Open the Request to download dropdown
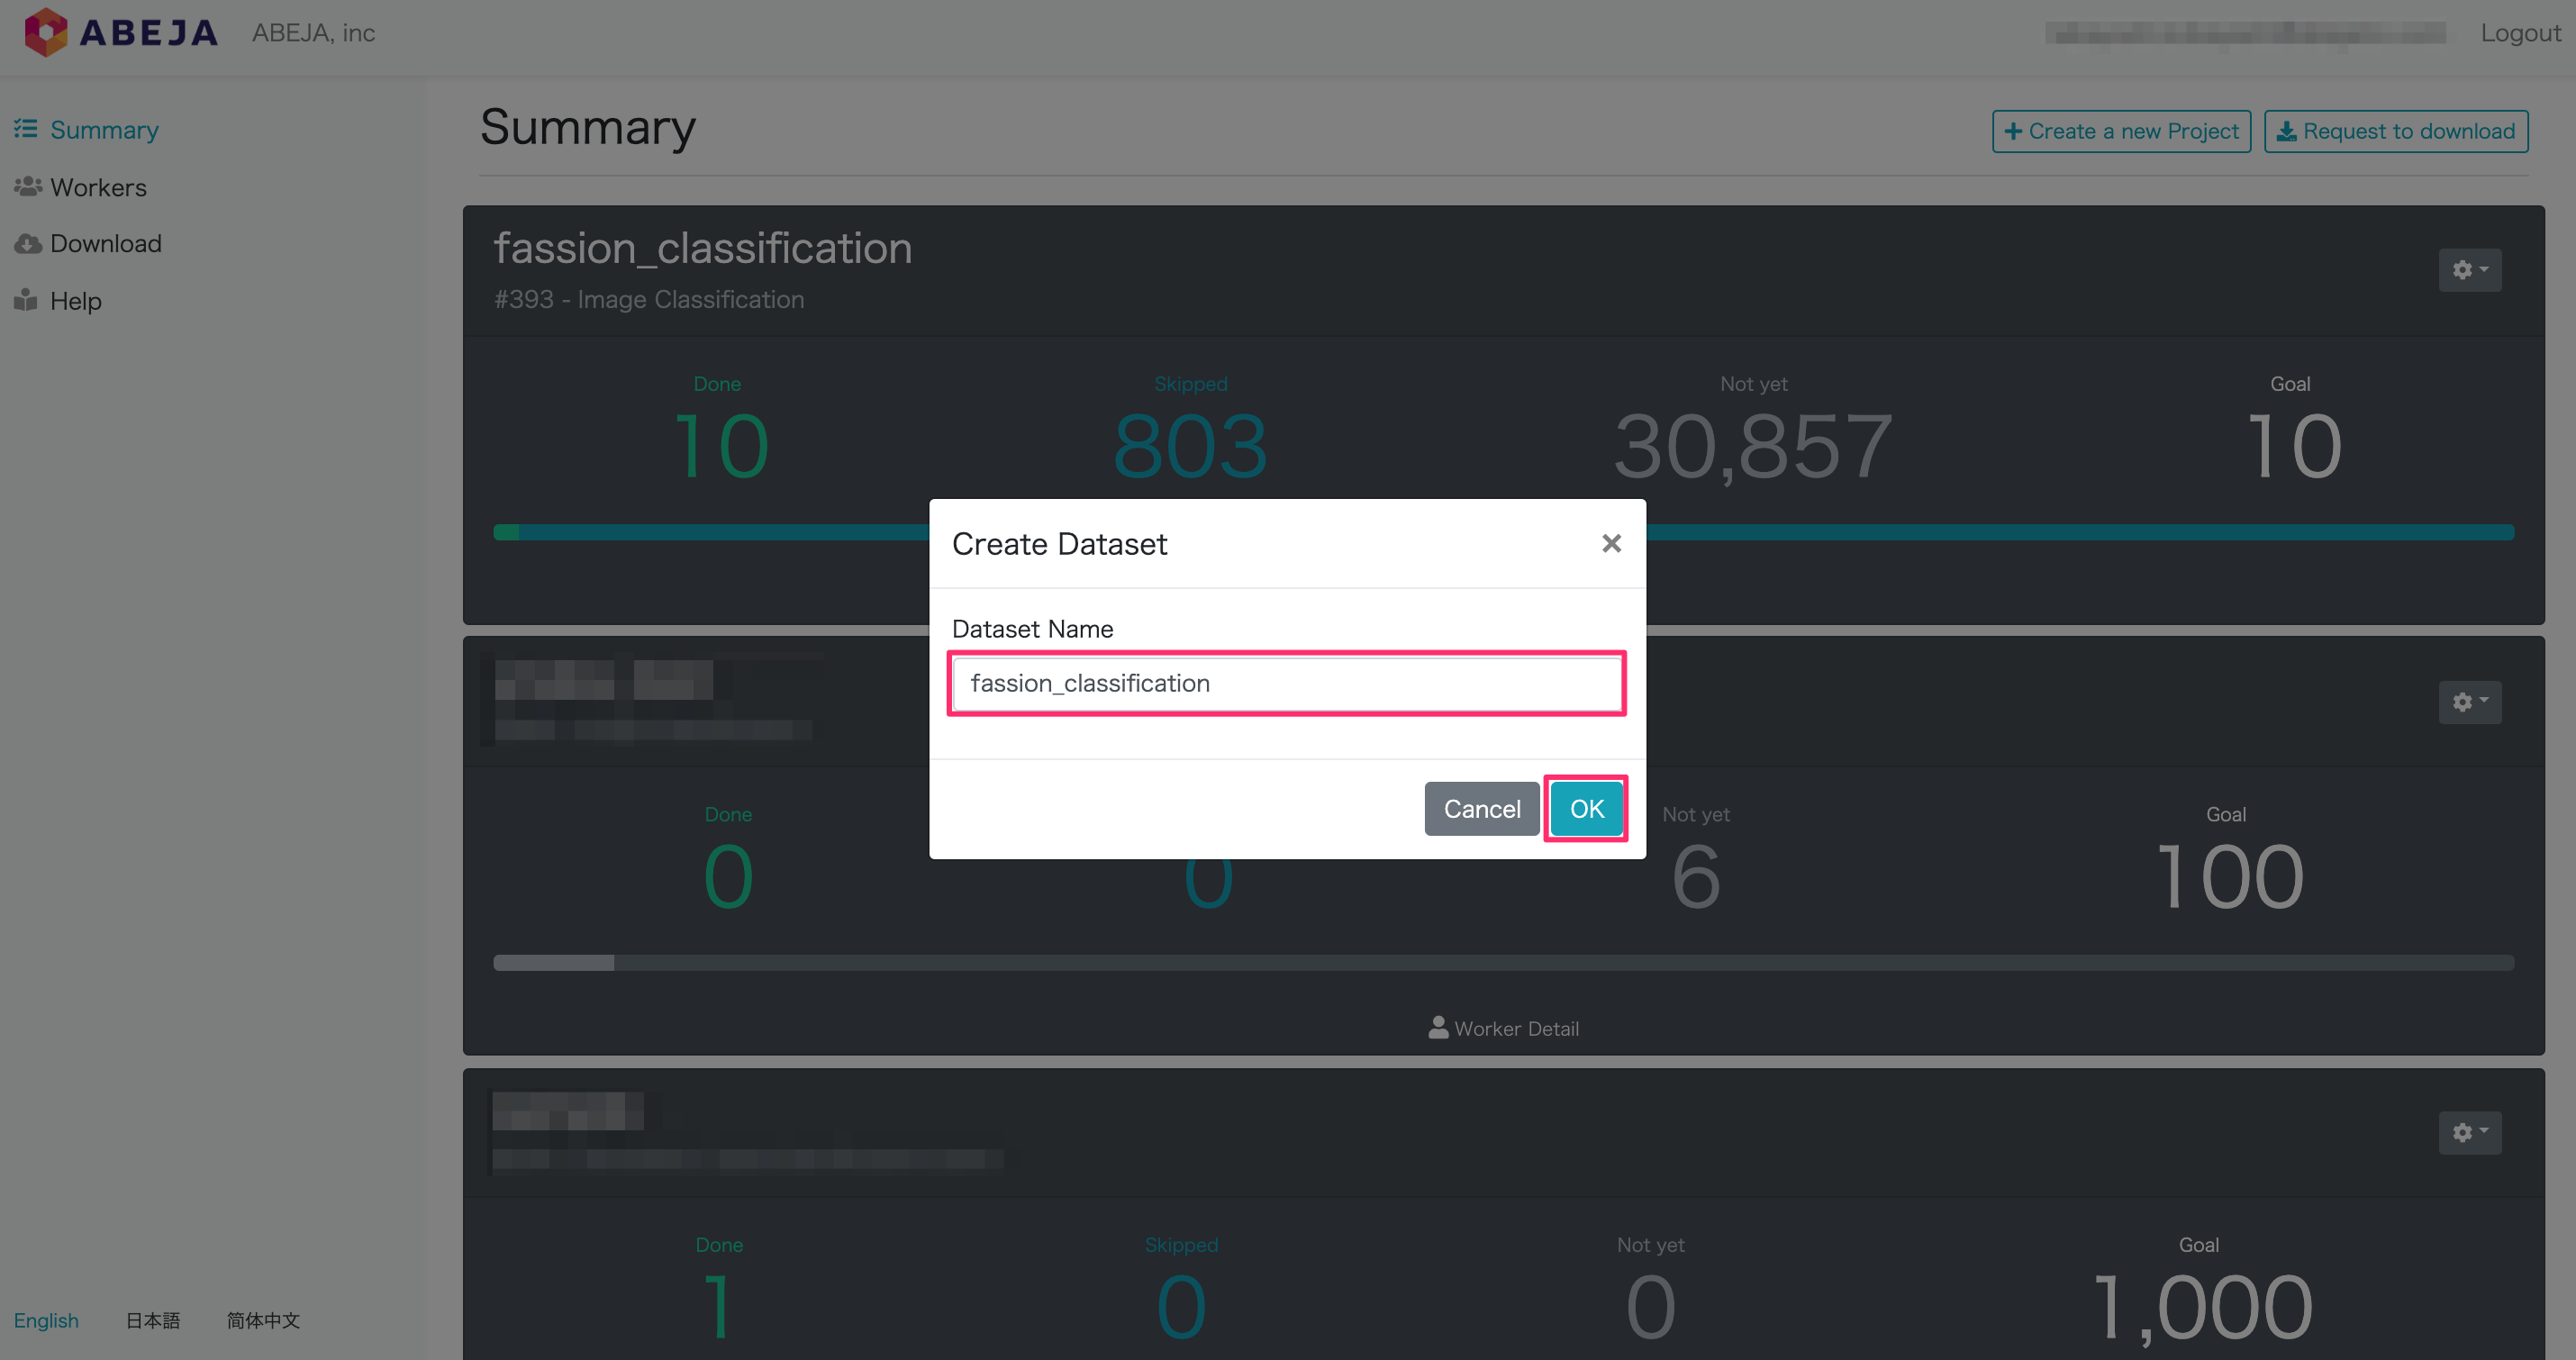 2395,130
